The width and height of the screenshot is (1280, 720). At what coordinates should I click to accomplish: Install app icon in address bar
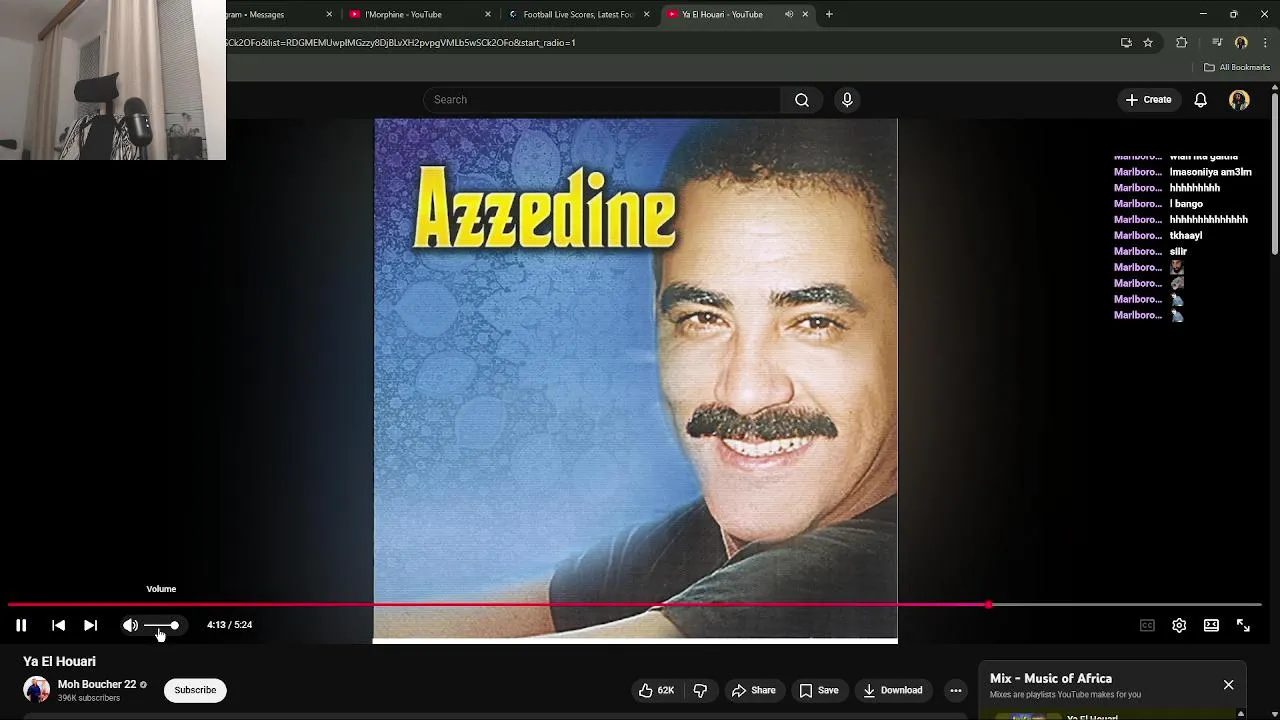(1126, 43)
